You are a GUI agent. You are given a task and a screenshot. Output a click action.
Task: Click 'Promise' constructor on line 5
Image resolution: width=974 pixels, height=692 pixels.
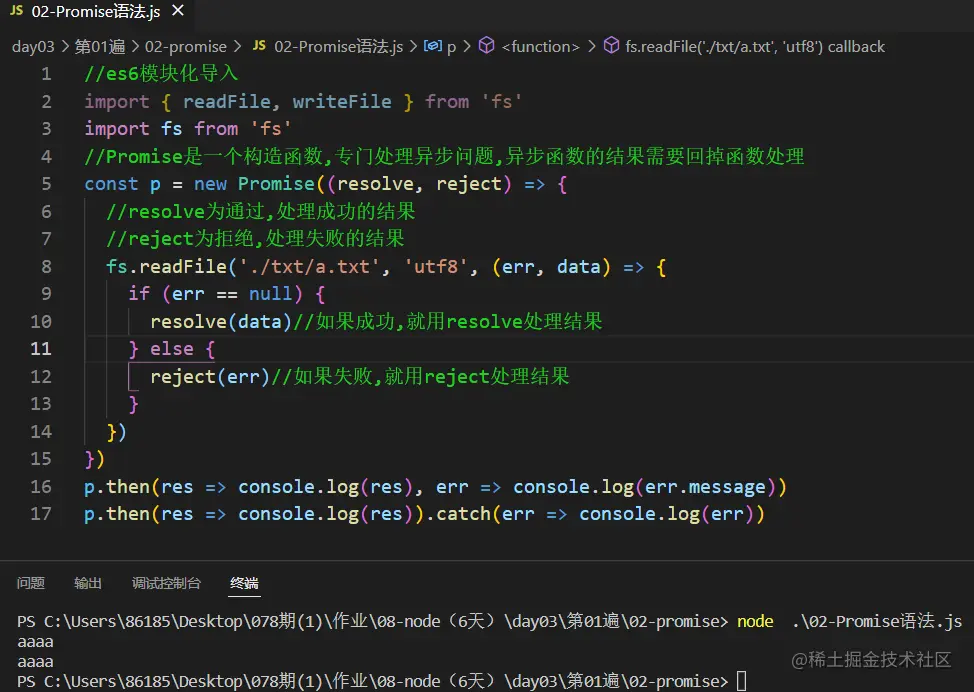tap(276, 184)
